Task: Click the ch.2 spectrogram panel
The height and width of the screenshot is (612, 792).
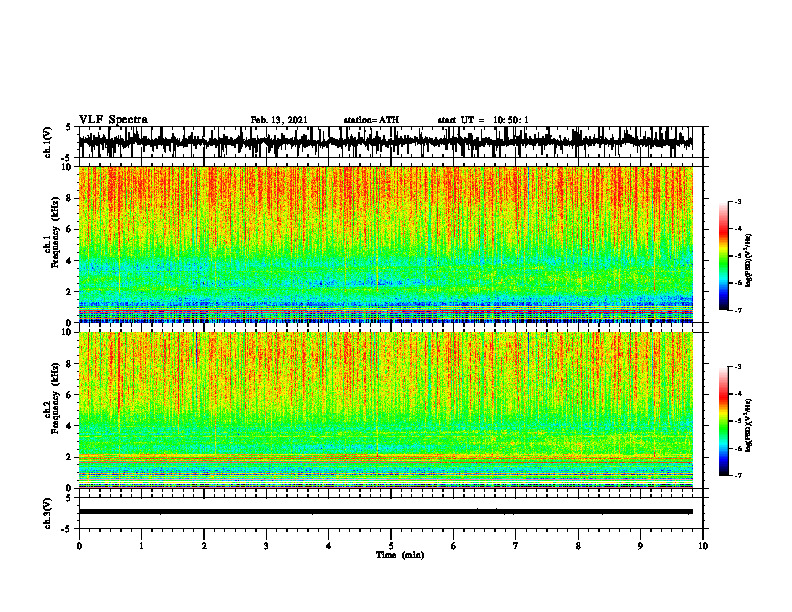Action: 385,410
